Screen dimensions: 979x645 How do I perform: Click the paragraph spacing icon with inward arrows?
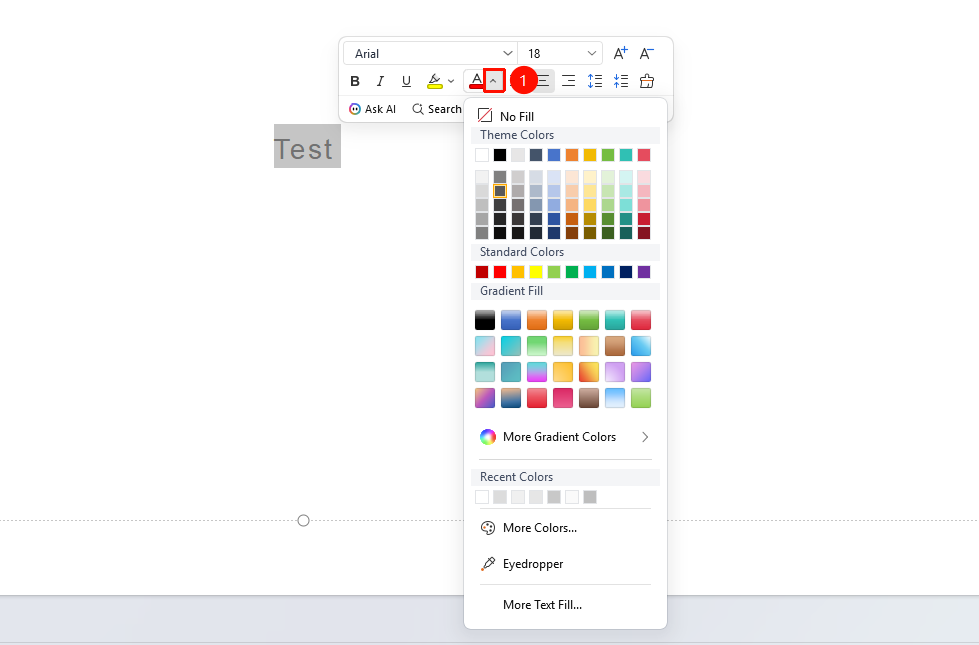pyautogui.click(x=621, y=81)
